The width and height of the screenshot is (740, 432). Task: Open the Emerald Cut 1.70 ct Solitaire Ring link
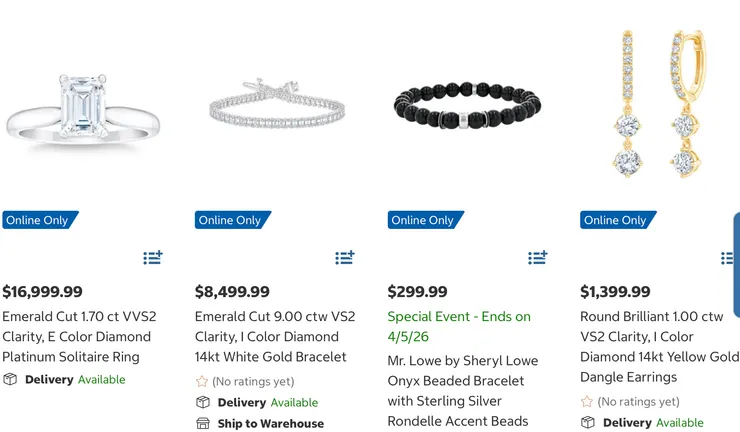coord(76,336)
